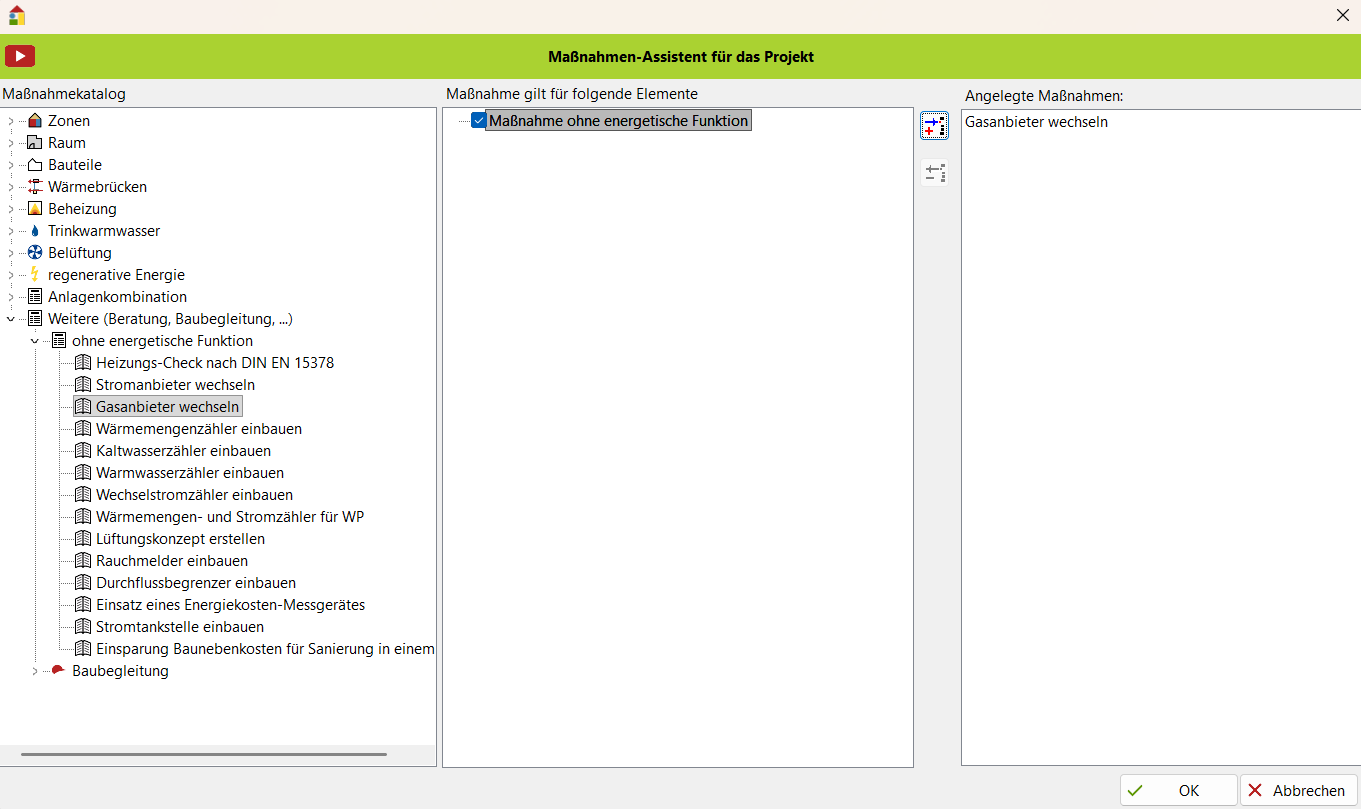Click the Wärmebrücken icon in tree
1361x809 pixels.
coord(35,187)
